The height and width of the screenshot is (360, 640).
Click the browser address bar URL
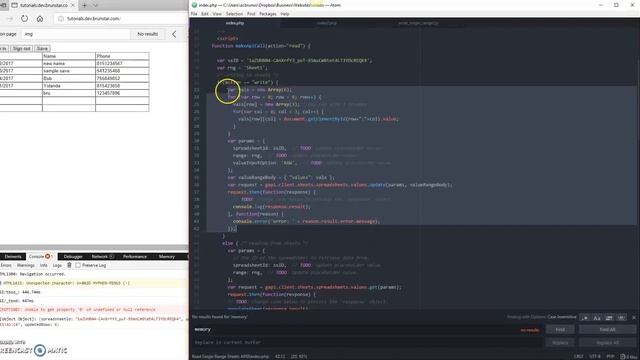click(94, 18)
